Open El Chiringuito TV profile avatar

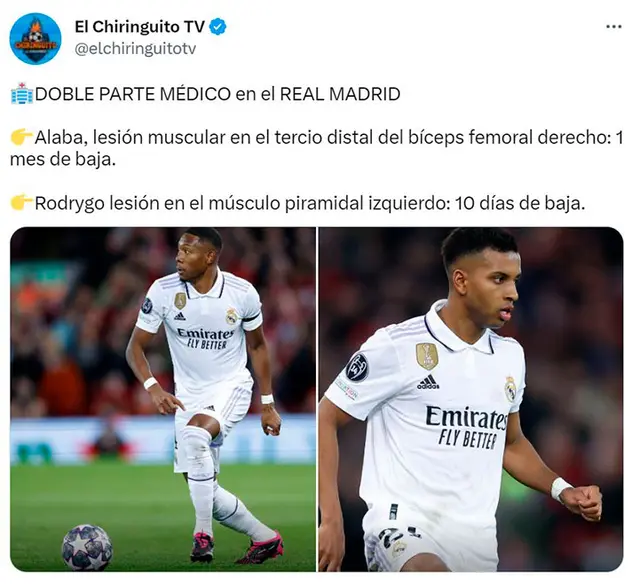click(x=36, y=39)
